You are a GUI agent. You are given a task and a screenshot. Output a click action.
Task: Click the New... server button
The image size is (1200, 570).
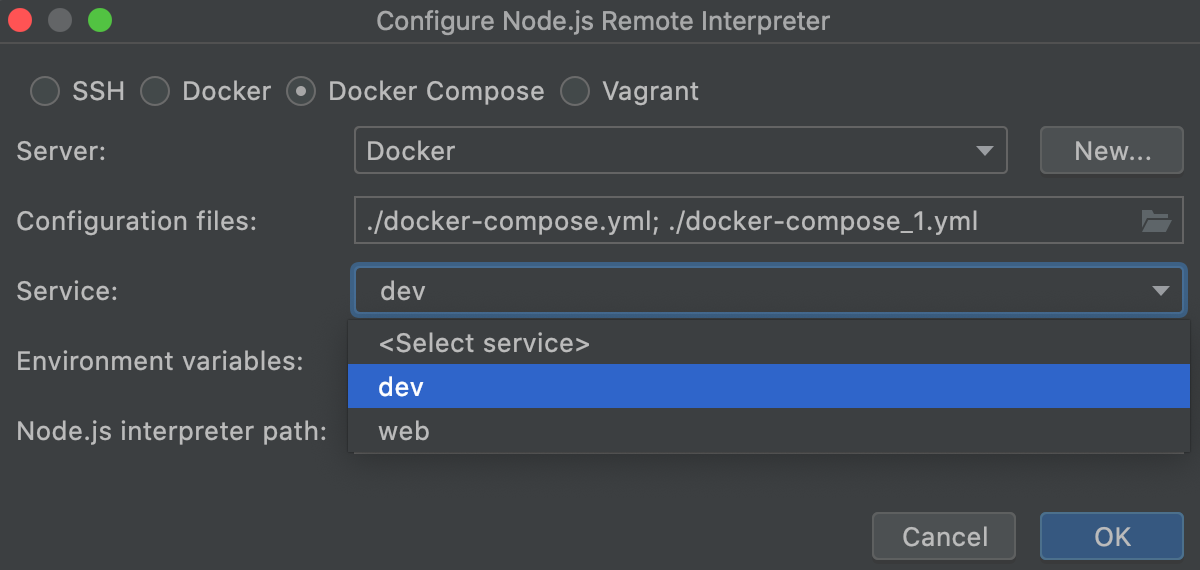(x=1112, y=151)
